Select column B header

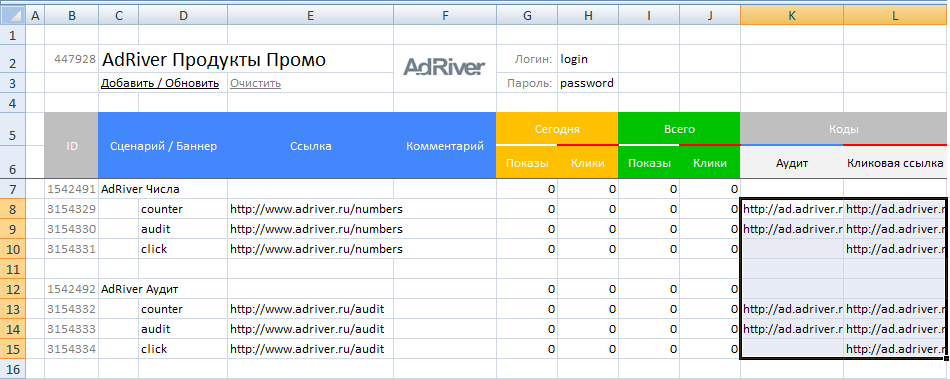pos(71,16)
